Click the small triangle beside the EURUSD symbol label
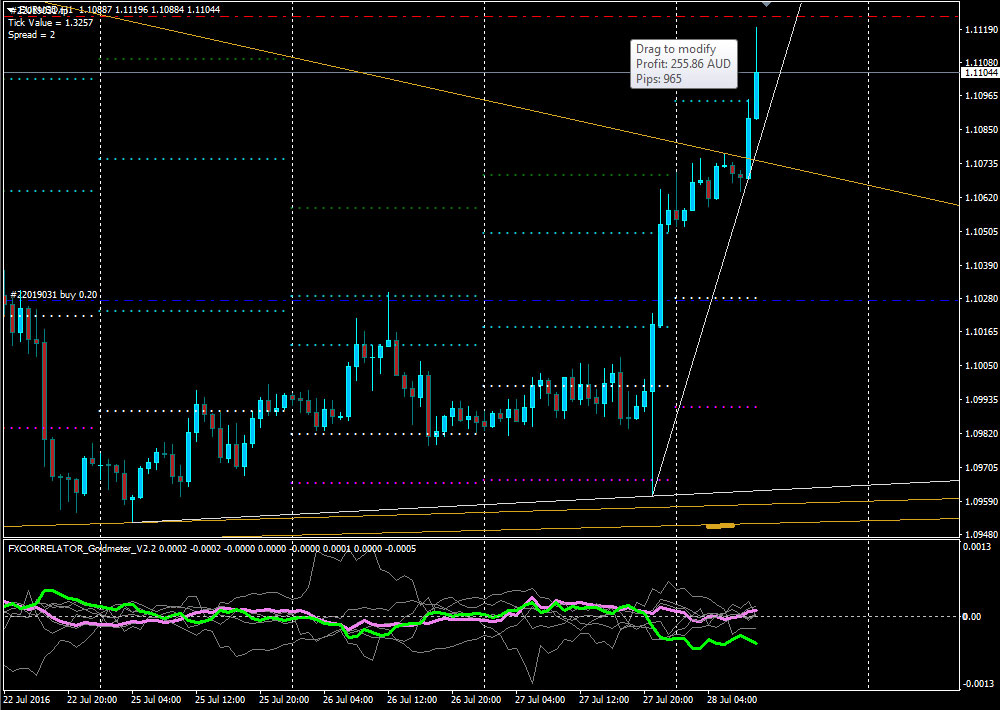This screenshot has height=710, width=1000. pos(10,9)
